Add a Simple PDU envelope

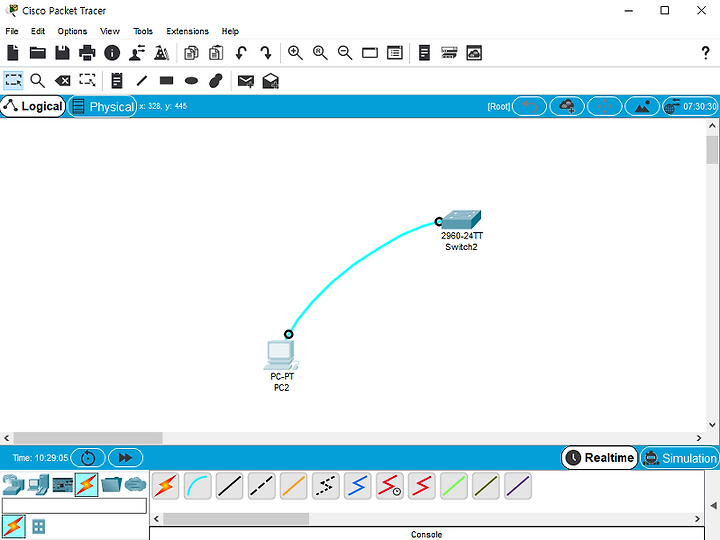[246, 81]
